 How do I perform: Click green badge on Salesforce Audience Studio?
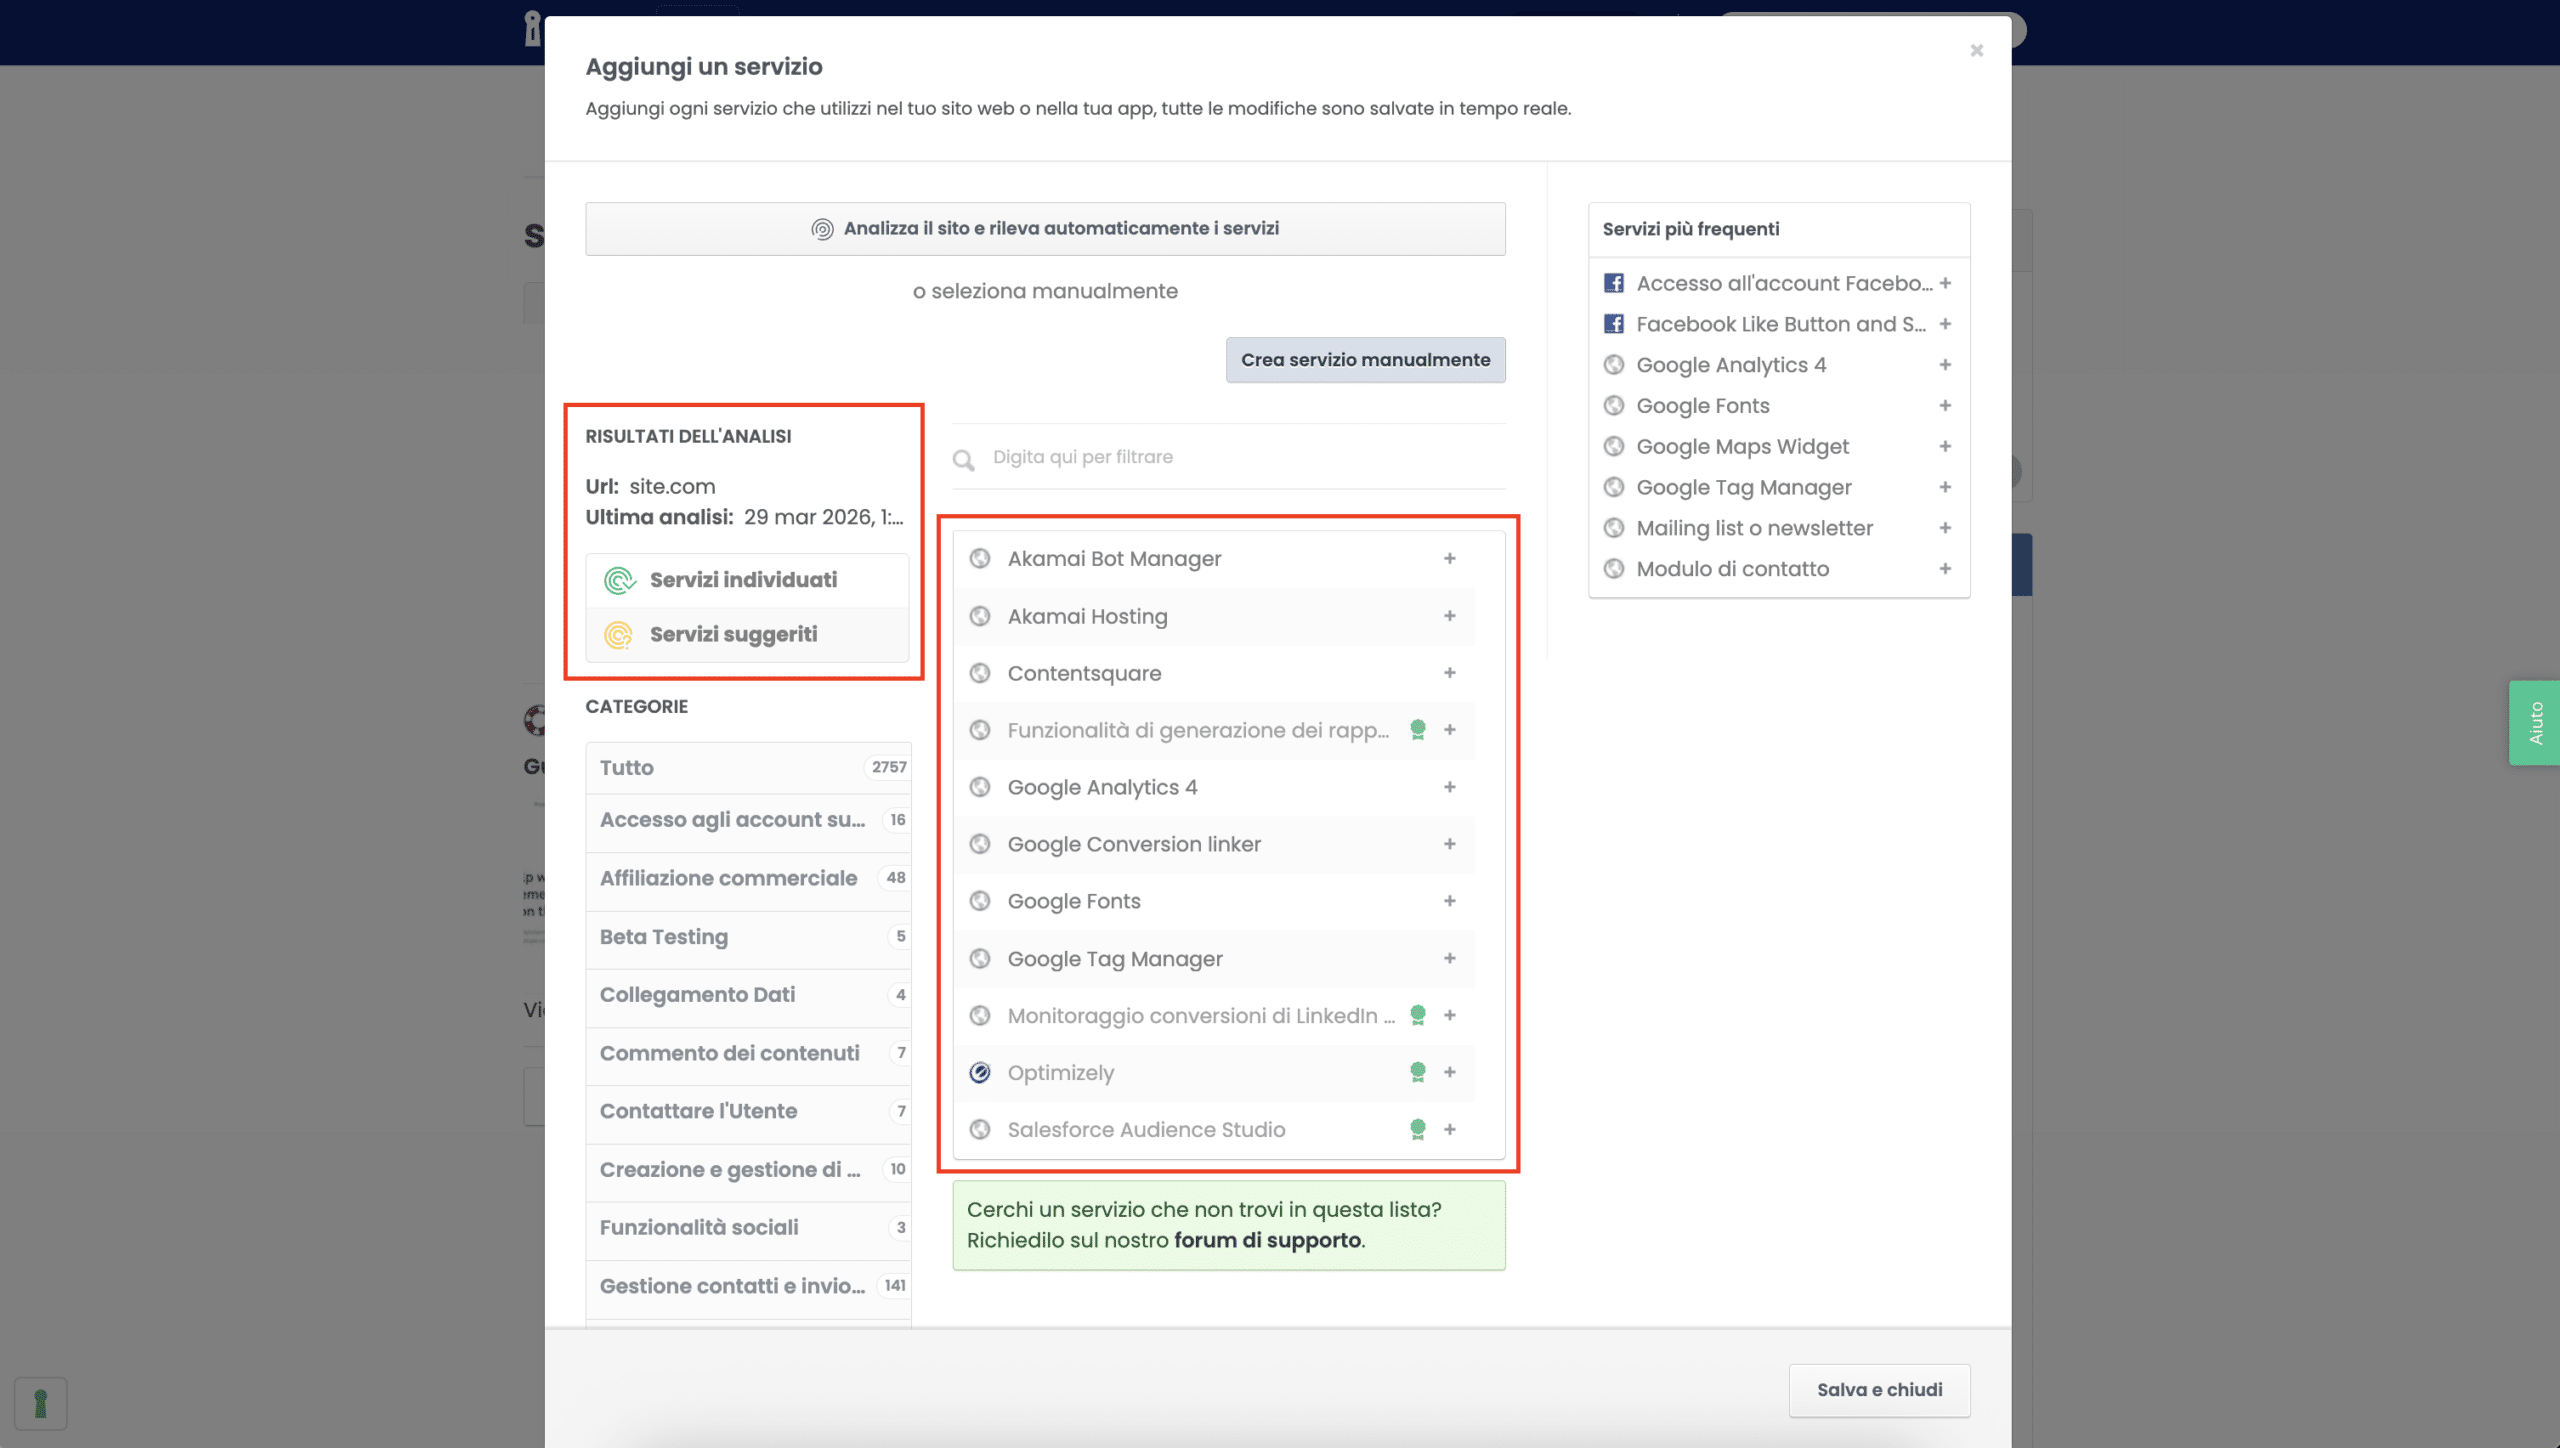[x=1417, y=1129]
